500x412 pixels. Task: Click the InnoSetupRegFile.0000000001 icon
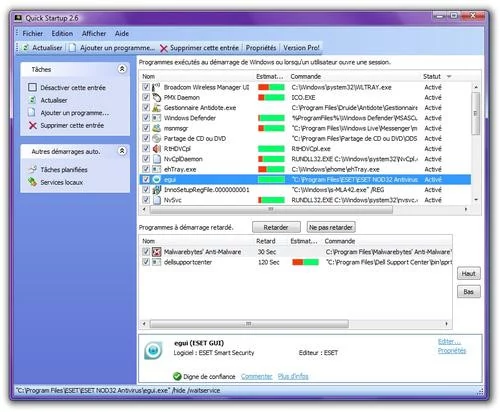[x=156, y=190]
